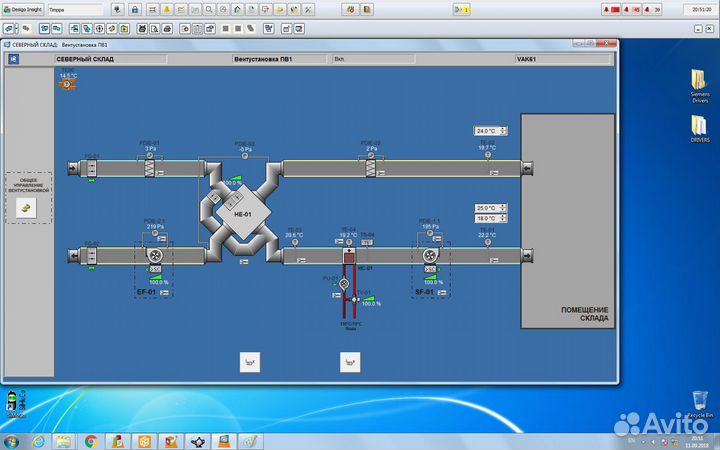The width and height of the screenshot is (720, 450).
Task: Click the HC-01 heating coil icon
Action: (x=349, y=256)
